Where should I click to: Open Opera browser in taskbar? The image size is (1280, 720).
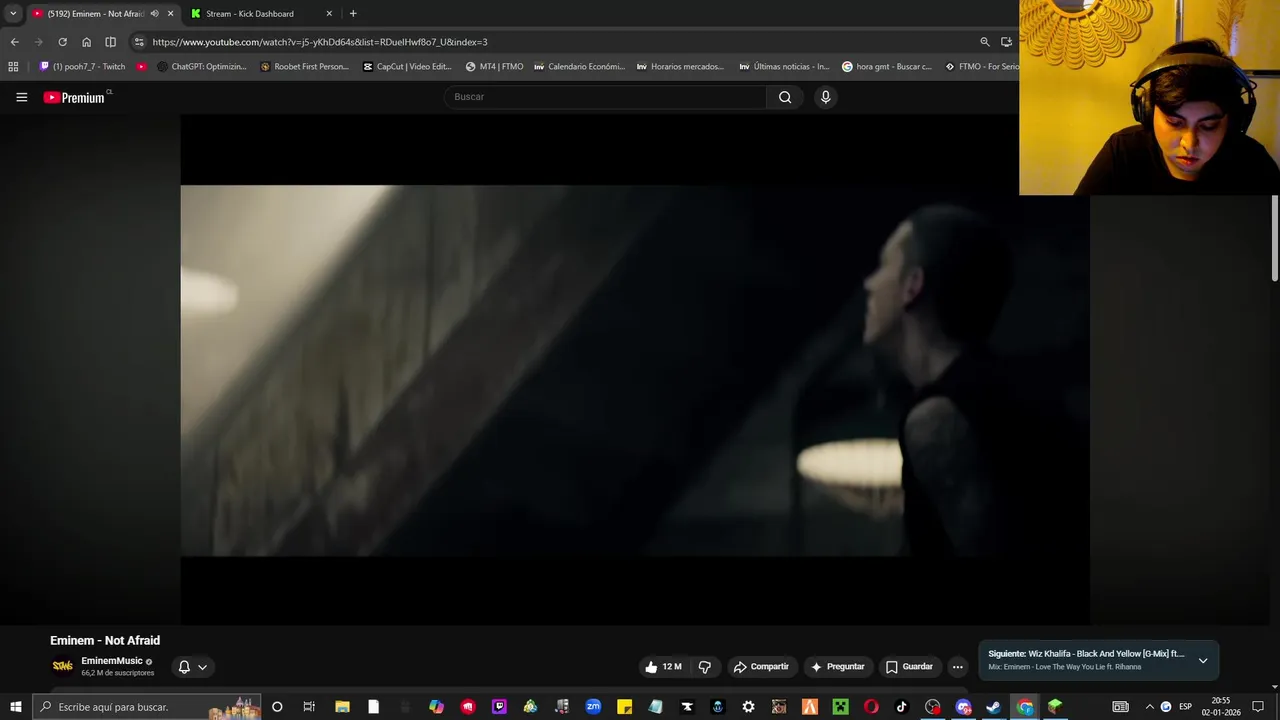click(x=870, y=707)
